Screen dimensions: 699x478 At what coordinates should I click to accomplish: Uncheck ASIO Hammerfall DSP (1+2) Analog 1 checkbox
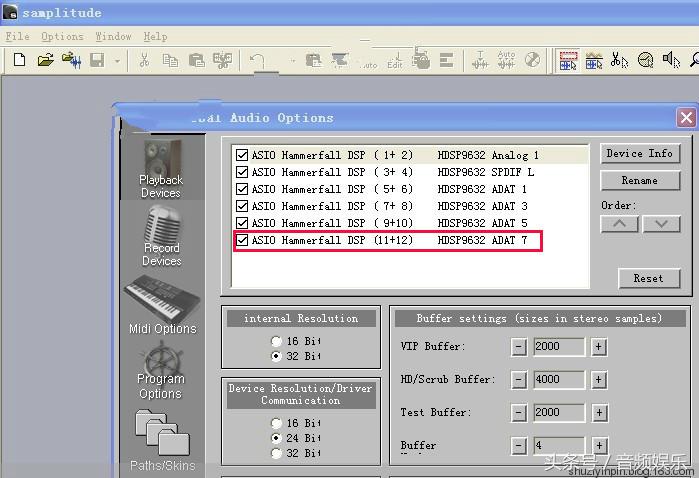(x=242, y=155)
